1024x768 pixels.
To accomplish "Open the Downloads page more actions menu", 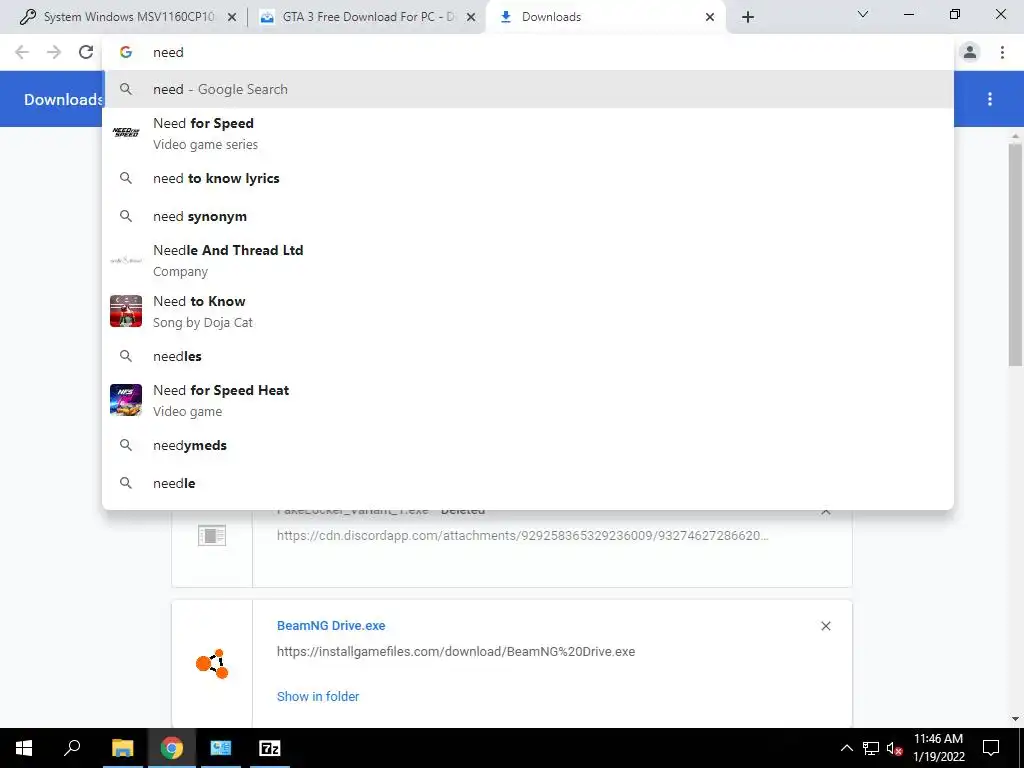I will (990, 99).
